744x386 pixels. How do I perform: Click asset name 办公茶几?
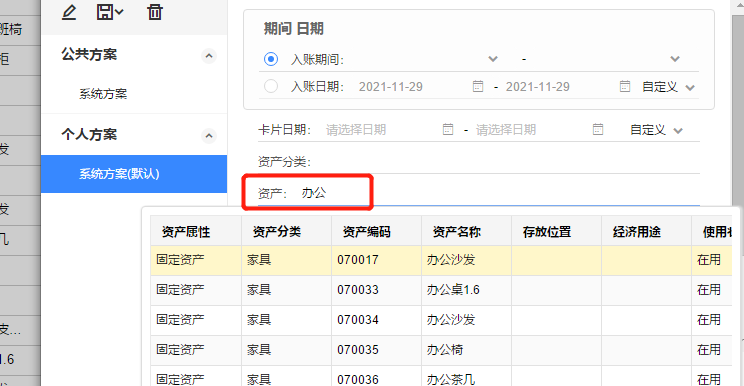click(451, 379)
